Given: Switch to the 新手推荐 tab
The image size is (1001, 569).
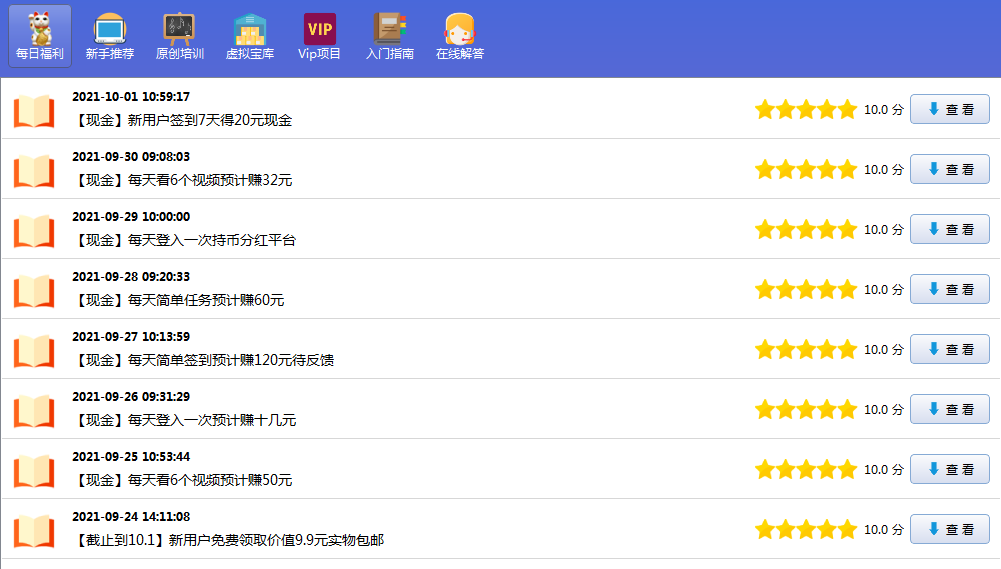Looking at the screenshot, I should click(x=110, y=36).
